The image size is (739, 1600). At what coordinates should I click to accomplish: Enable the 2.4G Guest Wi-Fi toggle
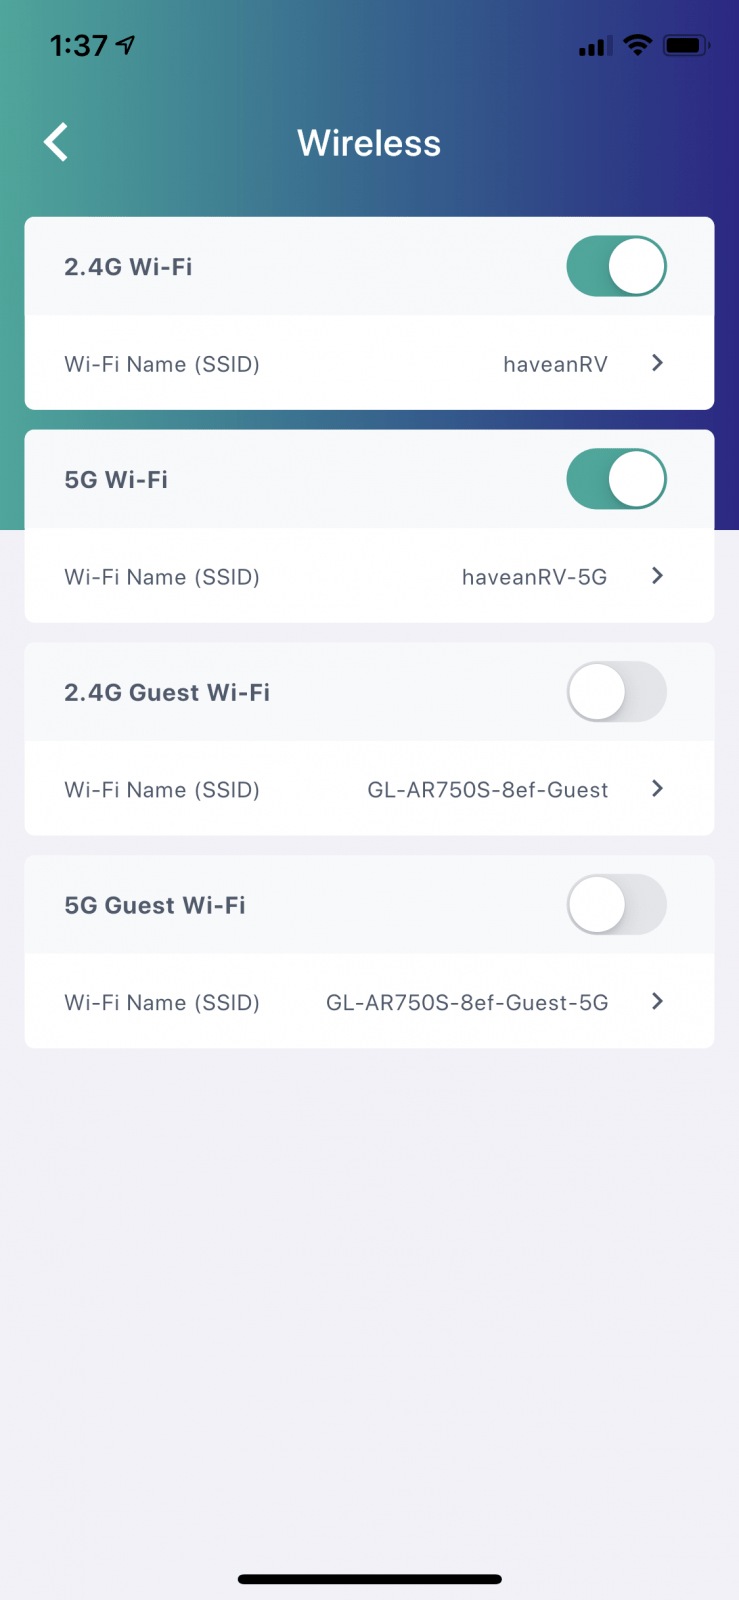(616, 692)
